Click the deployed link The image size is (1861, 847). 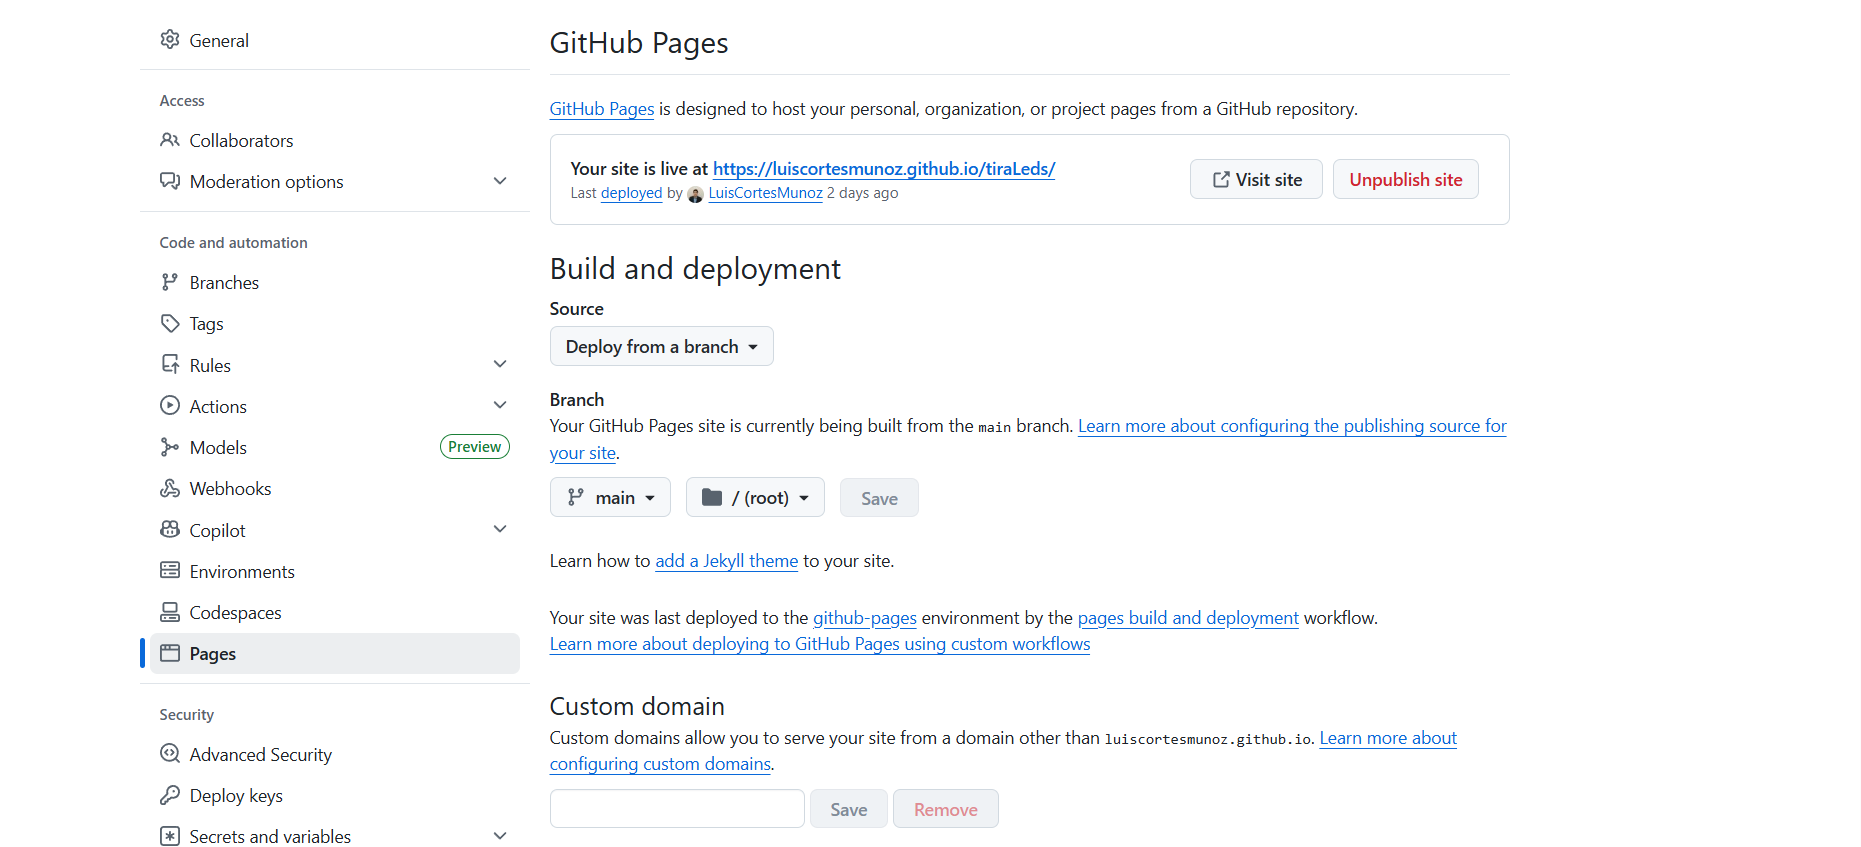point(631,193)
